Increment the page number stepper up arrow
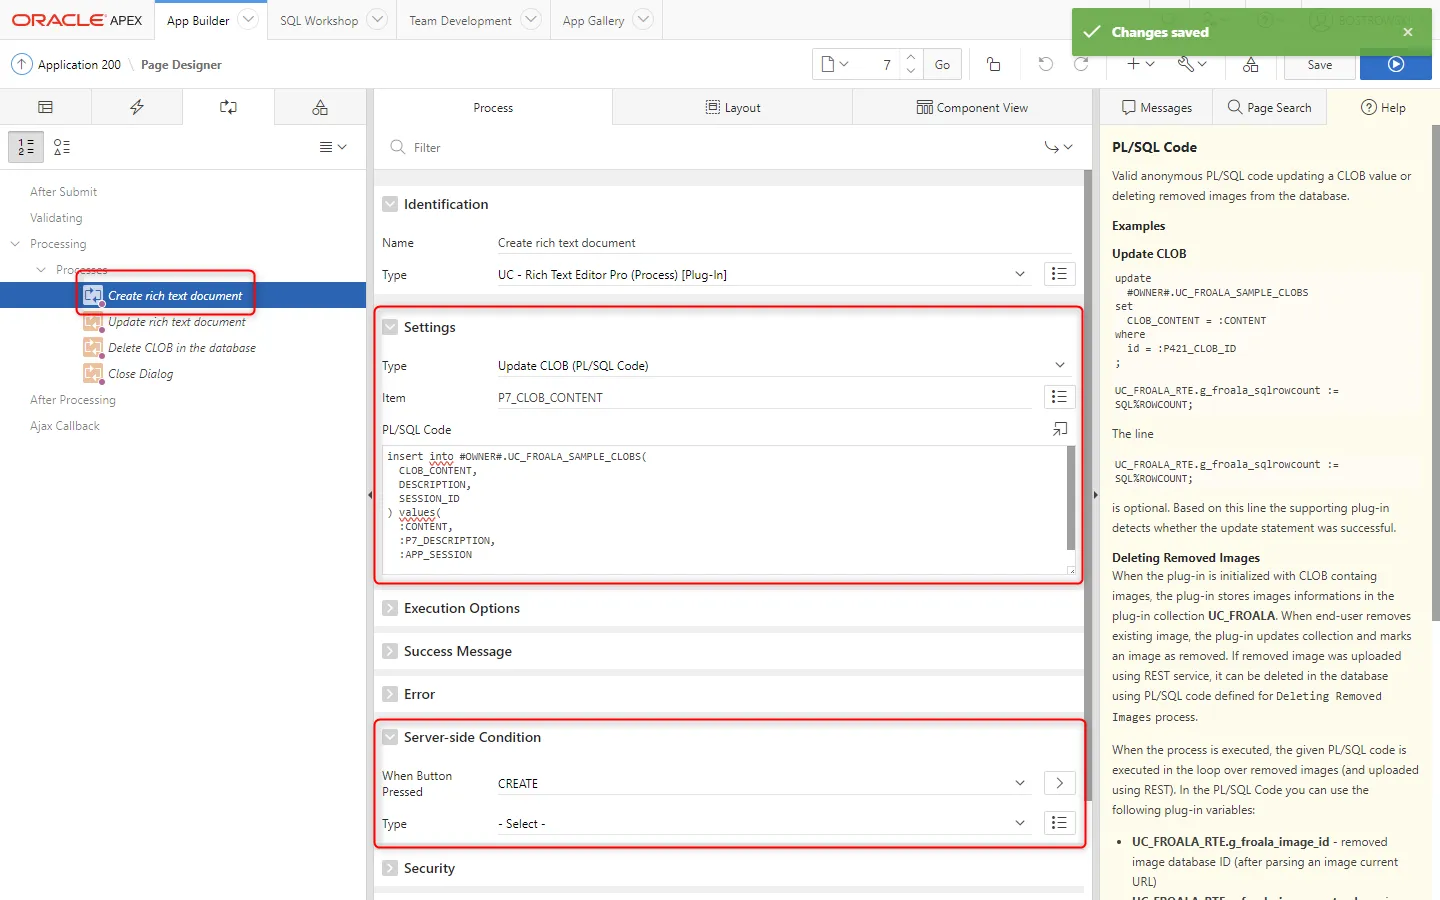This screenshot has width=1440, height=900. click(911, 58)
